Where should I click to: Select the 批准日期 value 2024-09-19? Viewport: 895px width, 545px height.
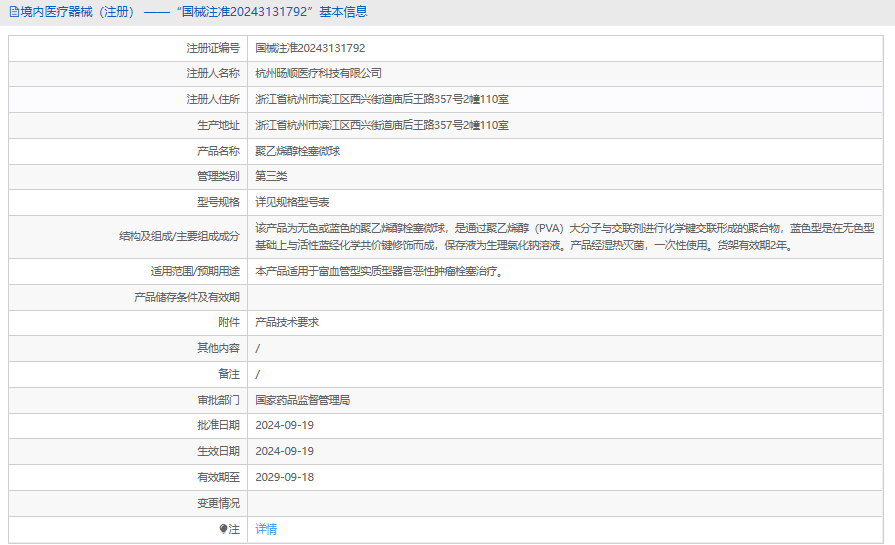tap(284, 425)
